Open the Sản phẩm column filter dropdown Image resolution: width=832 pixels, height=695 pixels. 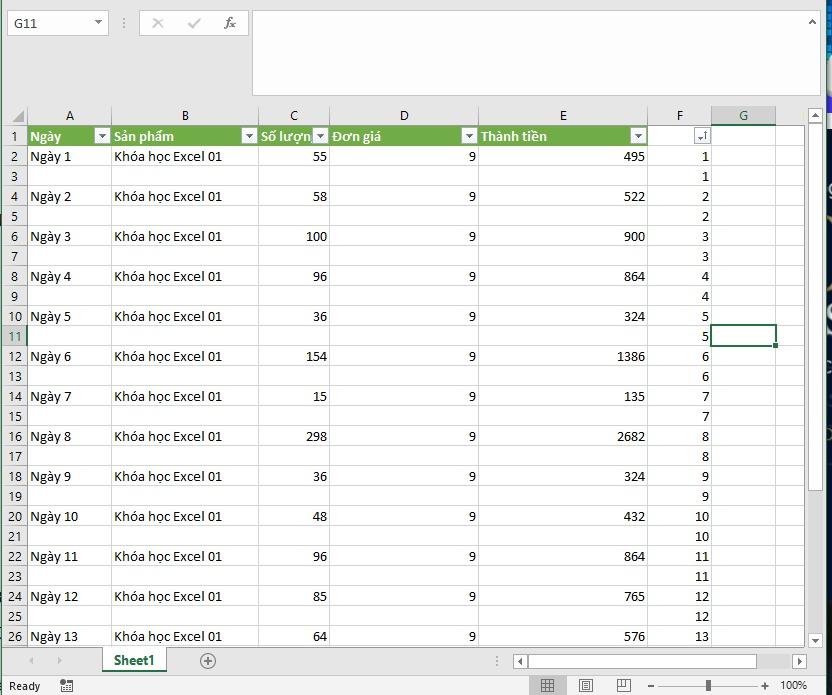[250, 135]
